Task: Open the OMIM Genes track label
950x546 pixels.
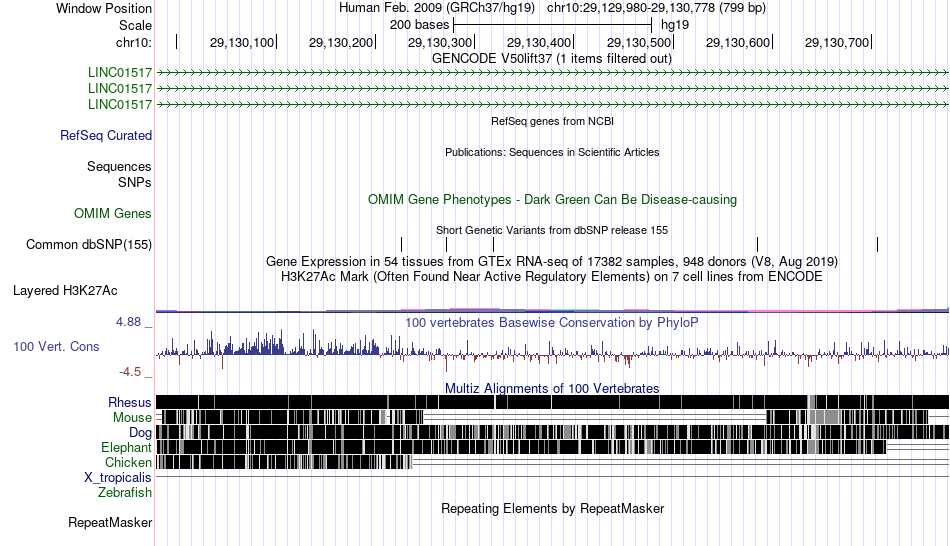Action: [x=113, y=213]
